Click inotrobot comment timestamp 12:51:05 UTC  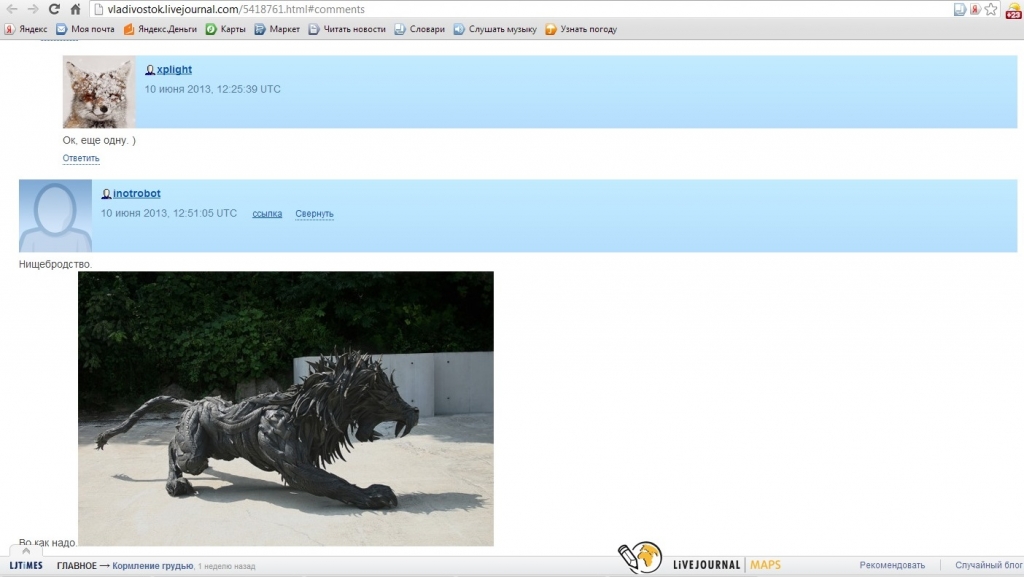coord(168,213)
